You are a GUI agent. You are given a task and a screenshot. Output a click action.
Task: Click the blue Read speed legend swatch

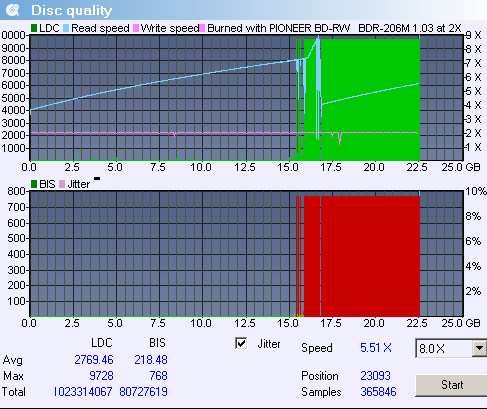(x=66, y=28)
